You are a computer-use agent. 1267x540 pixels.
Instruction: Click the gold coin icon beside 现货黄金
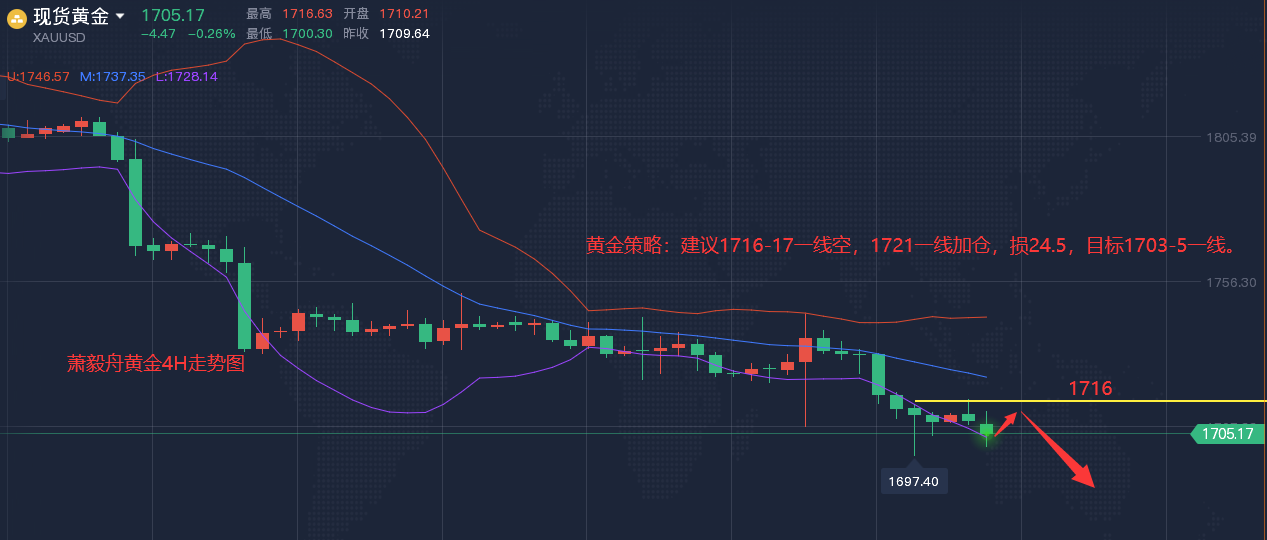(17, 17)
